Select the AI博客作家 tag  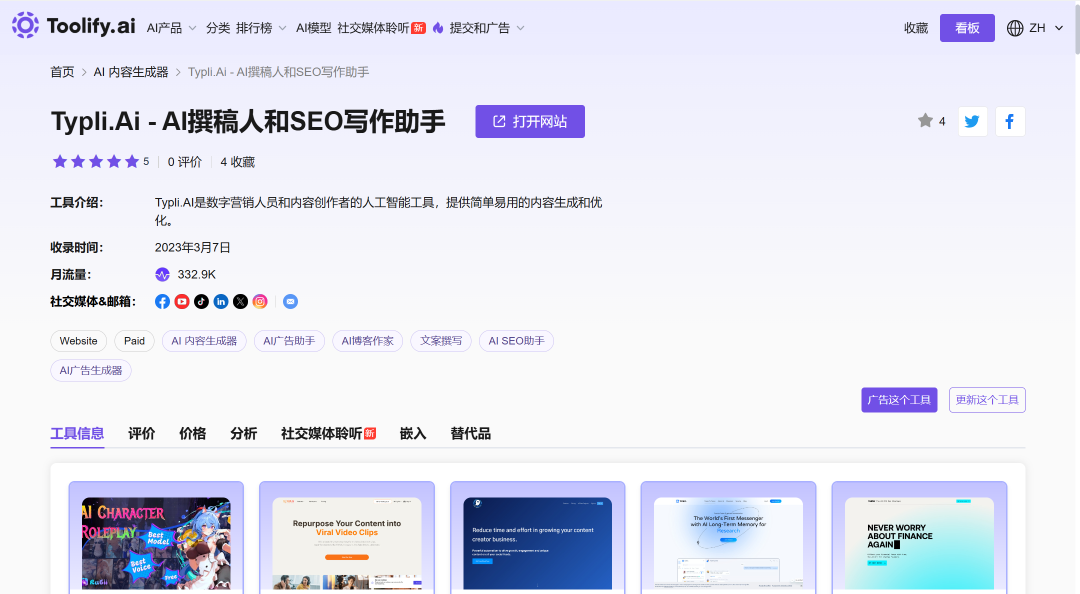pyautogui.click(x=368, y=341)
